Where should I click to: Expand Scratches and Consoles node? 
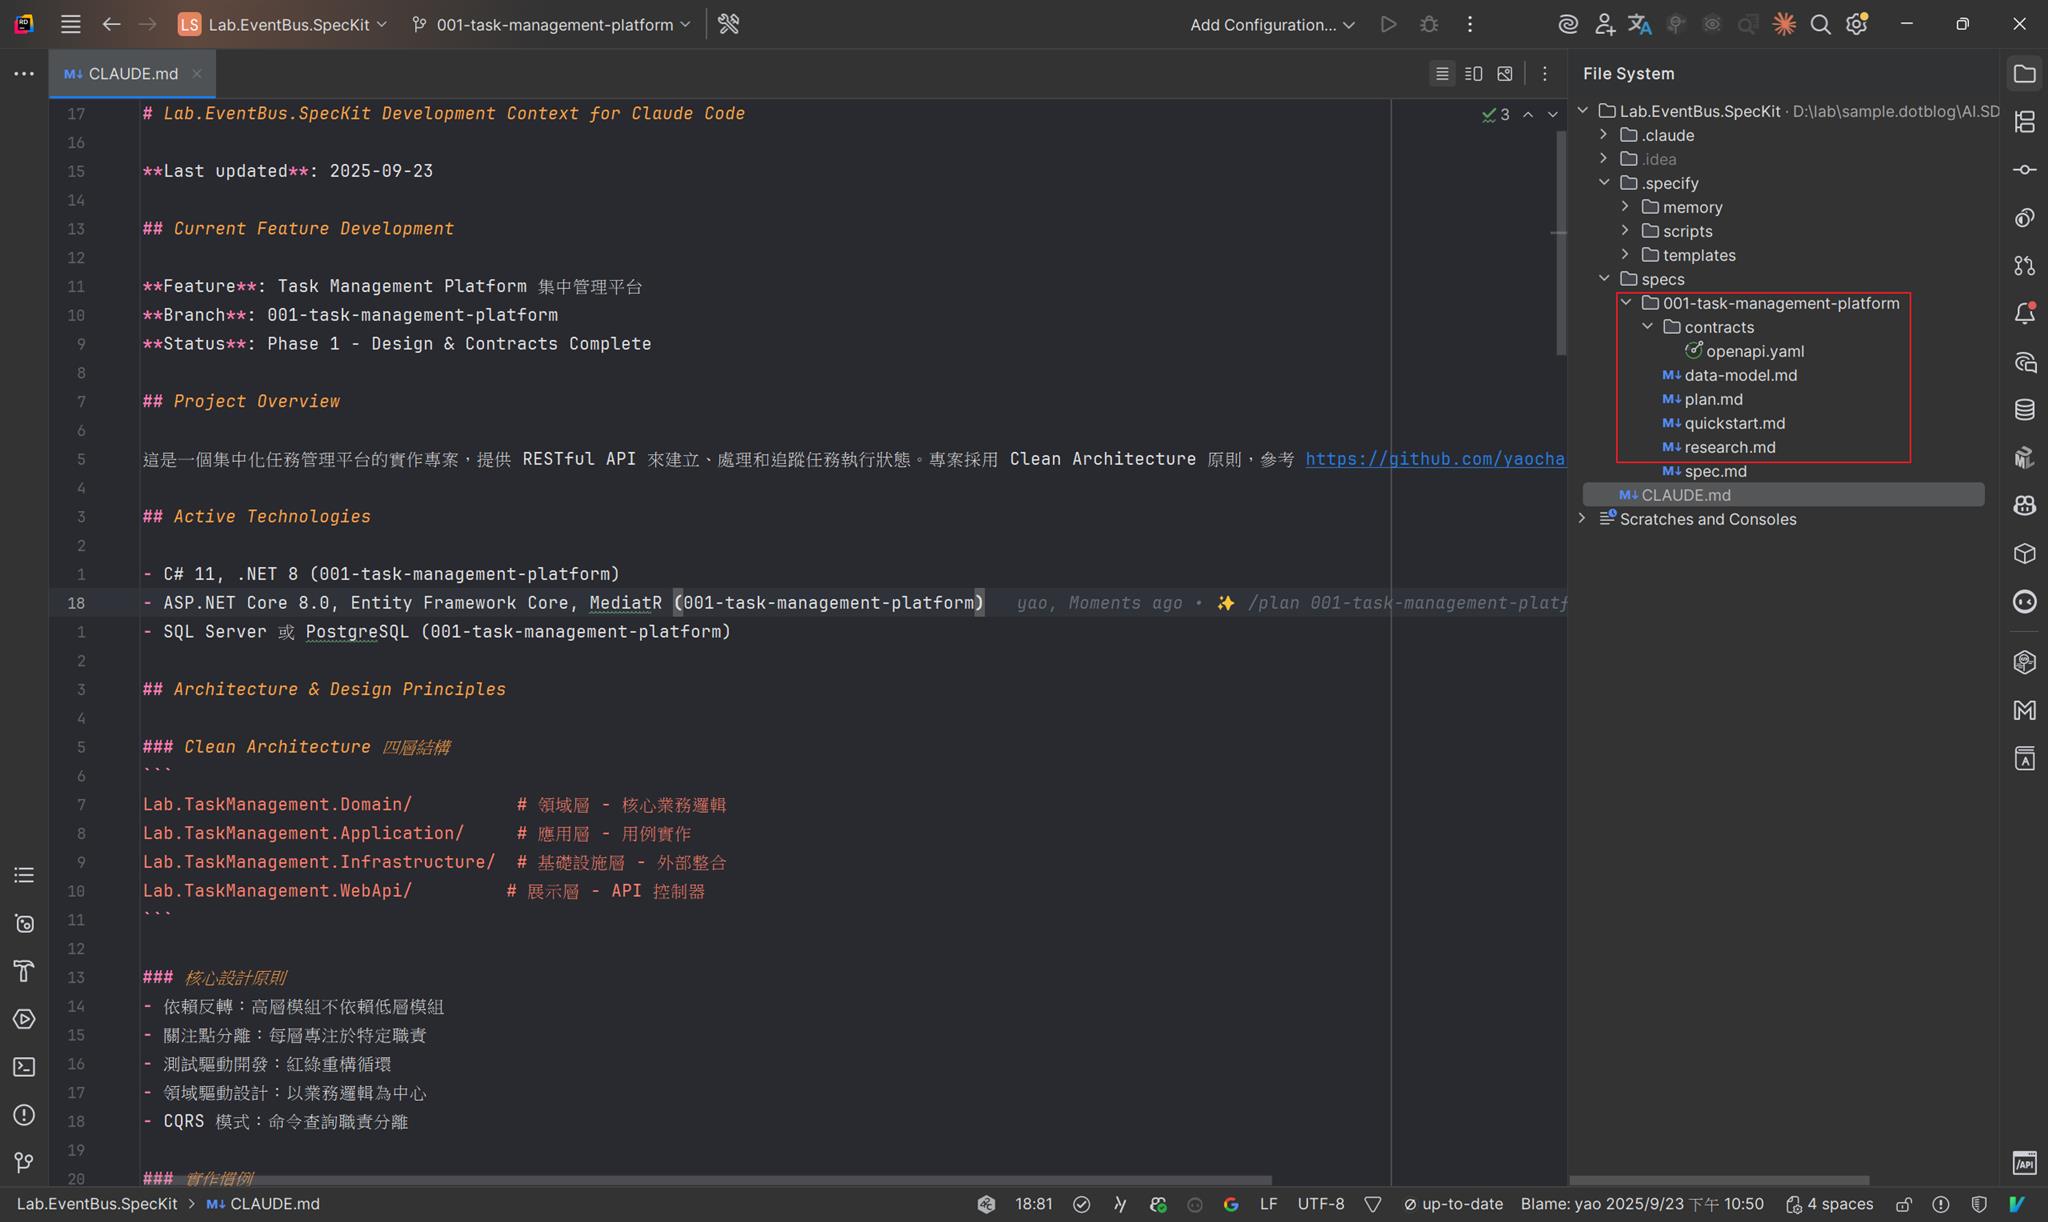(x=1582, y=518)
